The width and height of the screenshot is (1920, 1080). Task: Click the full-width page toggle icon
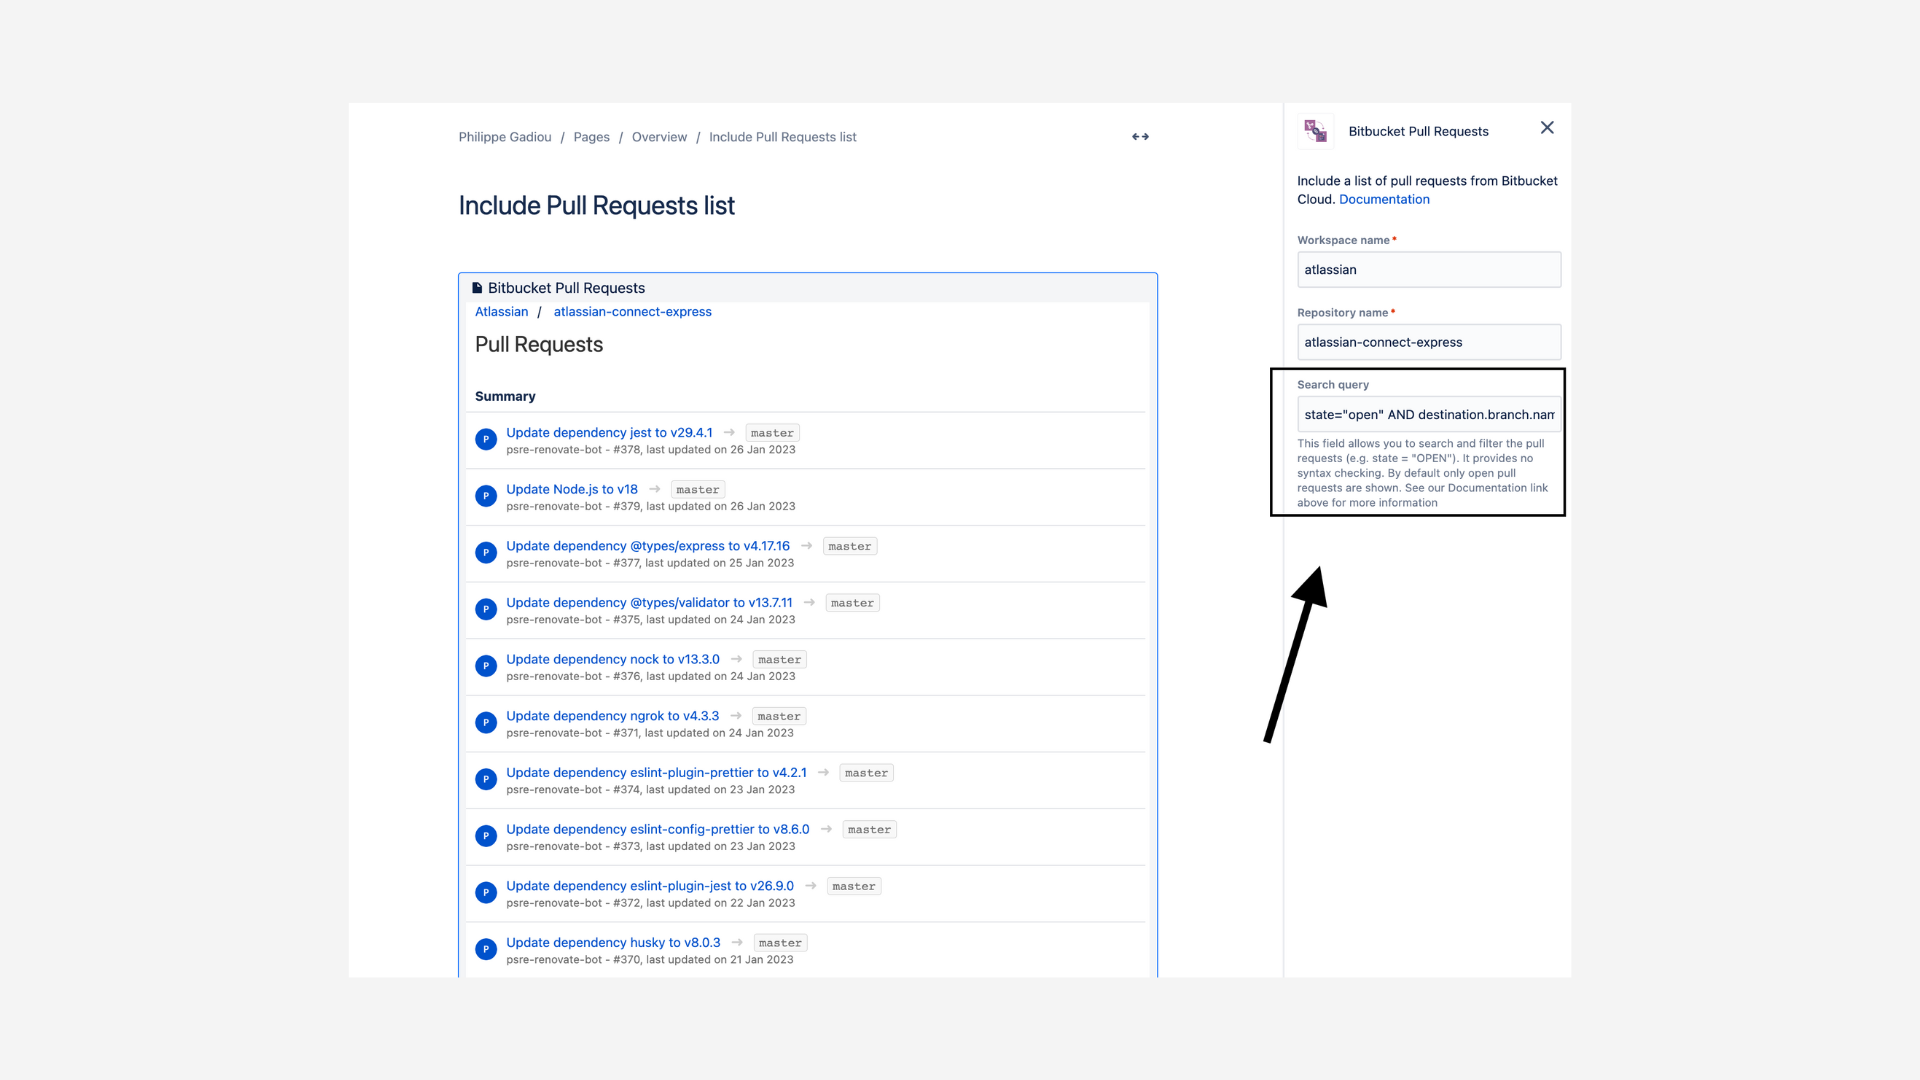point(1140,136)
